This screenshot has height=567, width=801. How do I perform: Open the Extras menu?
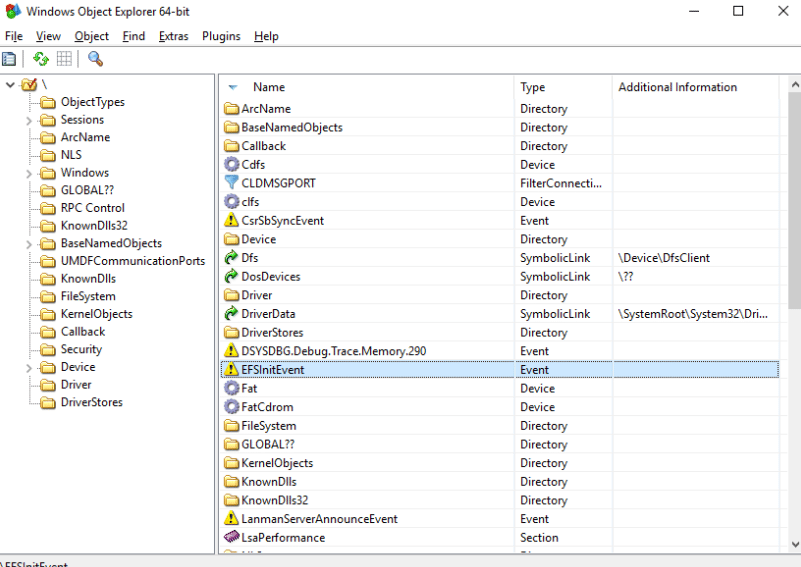coord(173,36)
